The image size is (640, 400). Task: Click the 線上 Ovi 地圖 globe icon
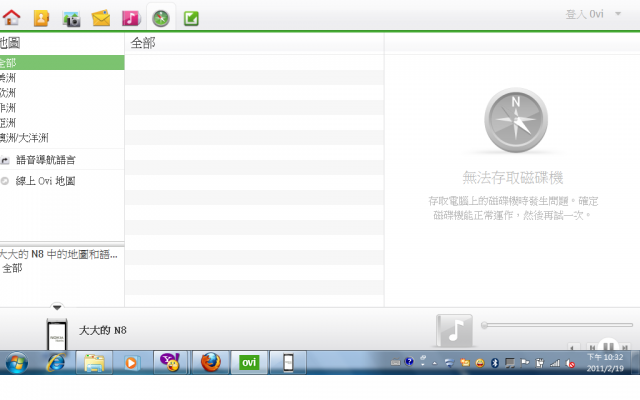point(5,181)
